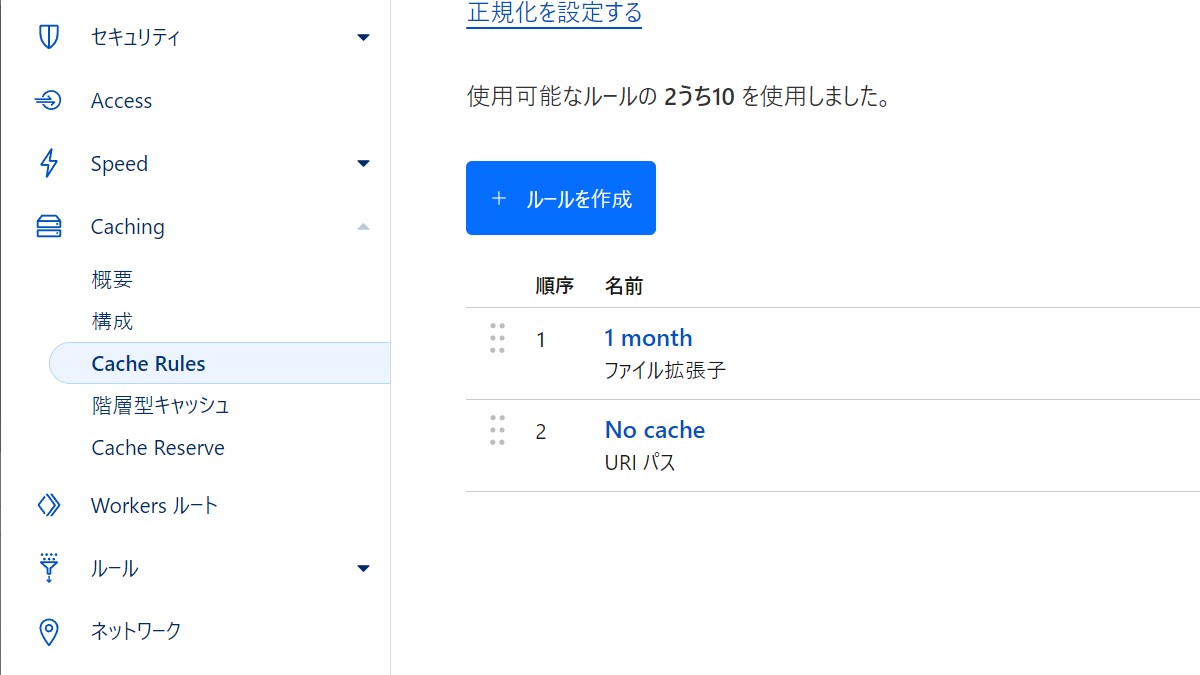This screenshot has height=675, width=1200.
Task: Expand the Speed section arrow
Action: pyautogui.click(x=363, y=164)
